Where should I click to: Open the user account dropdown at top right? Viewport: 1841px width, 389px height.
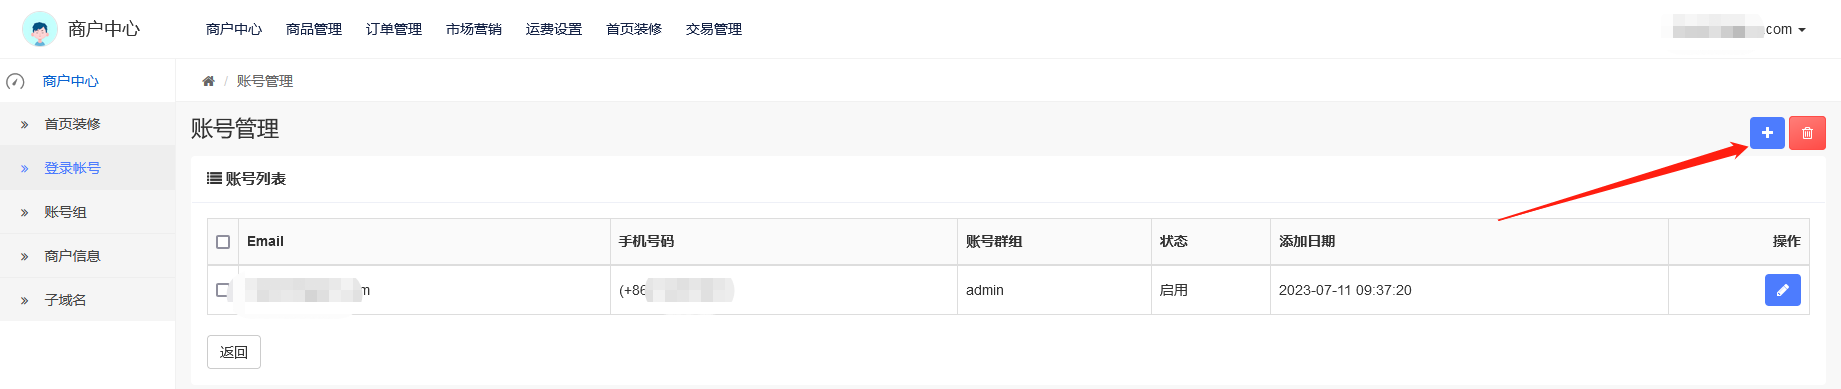point(1739,29)
